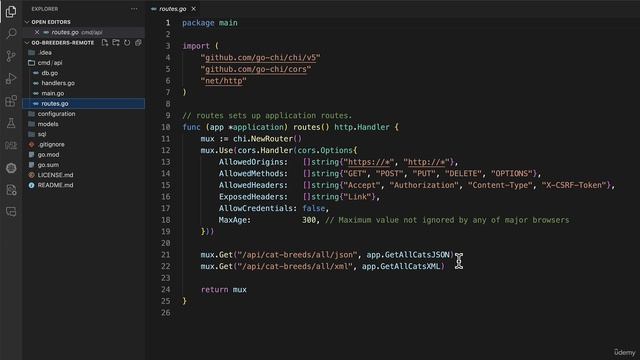The height and width of the screenshot is (360, 640).
Task: Click MaxAge value 300
Action: click(x=309, y=220)
